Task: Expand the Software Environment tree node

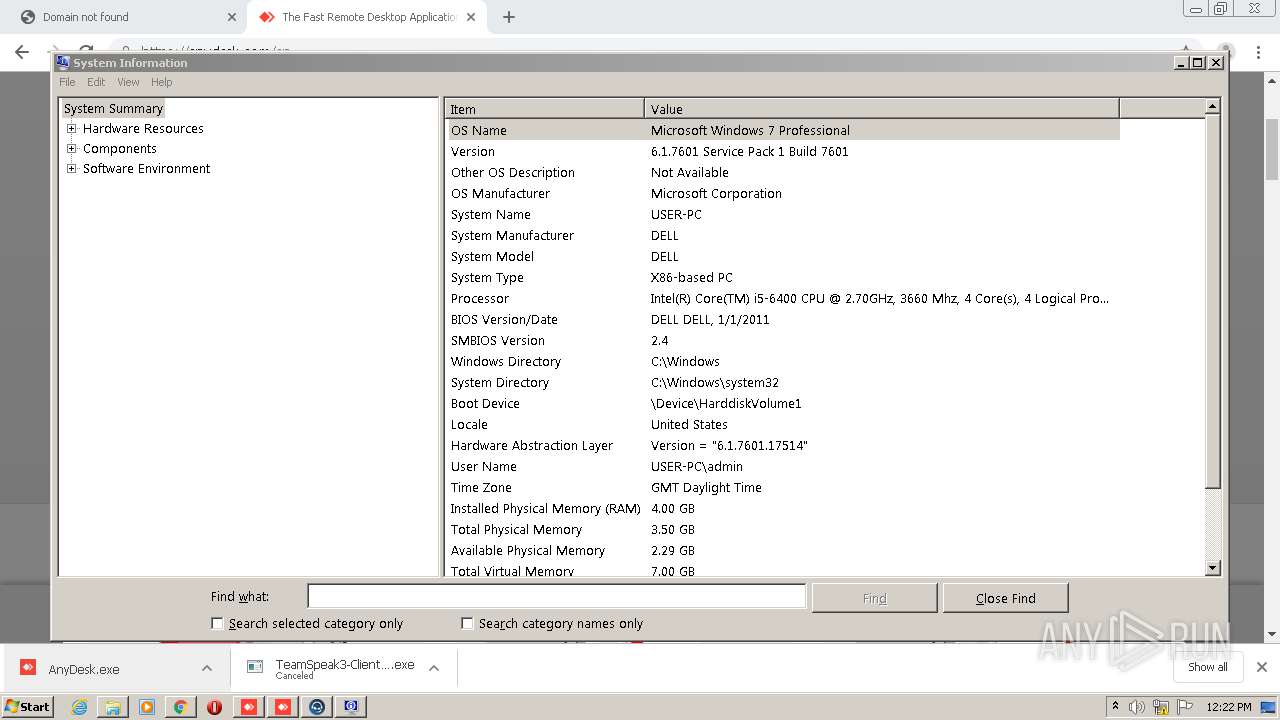Action: (x=72, y=168)
